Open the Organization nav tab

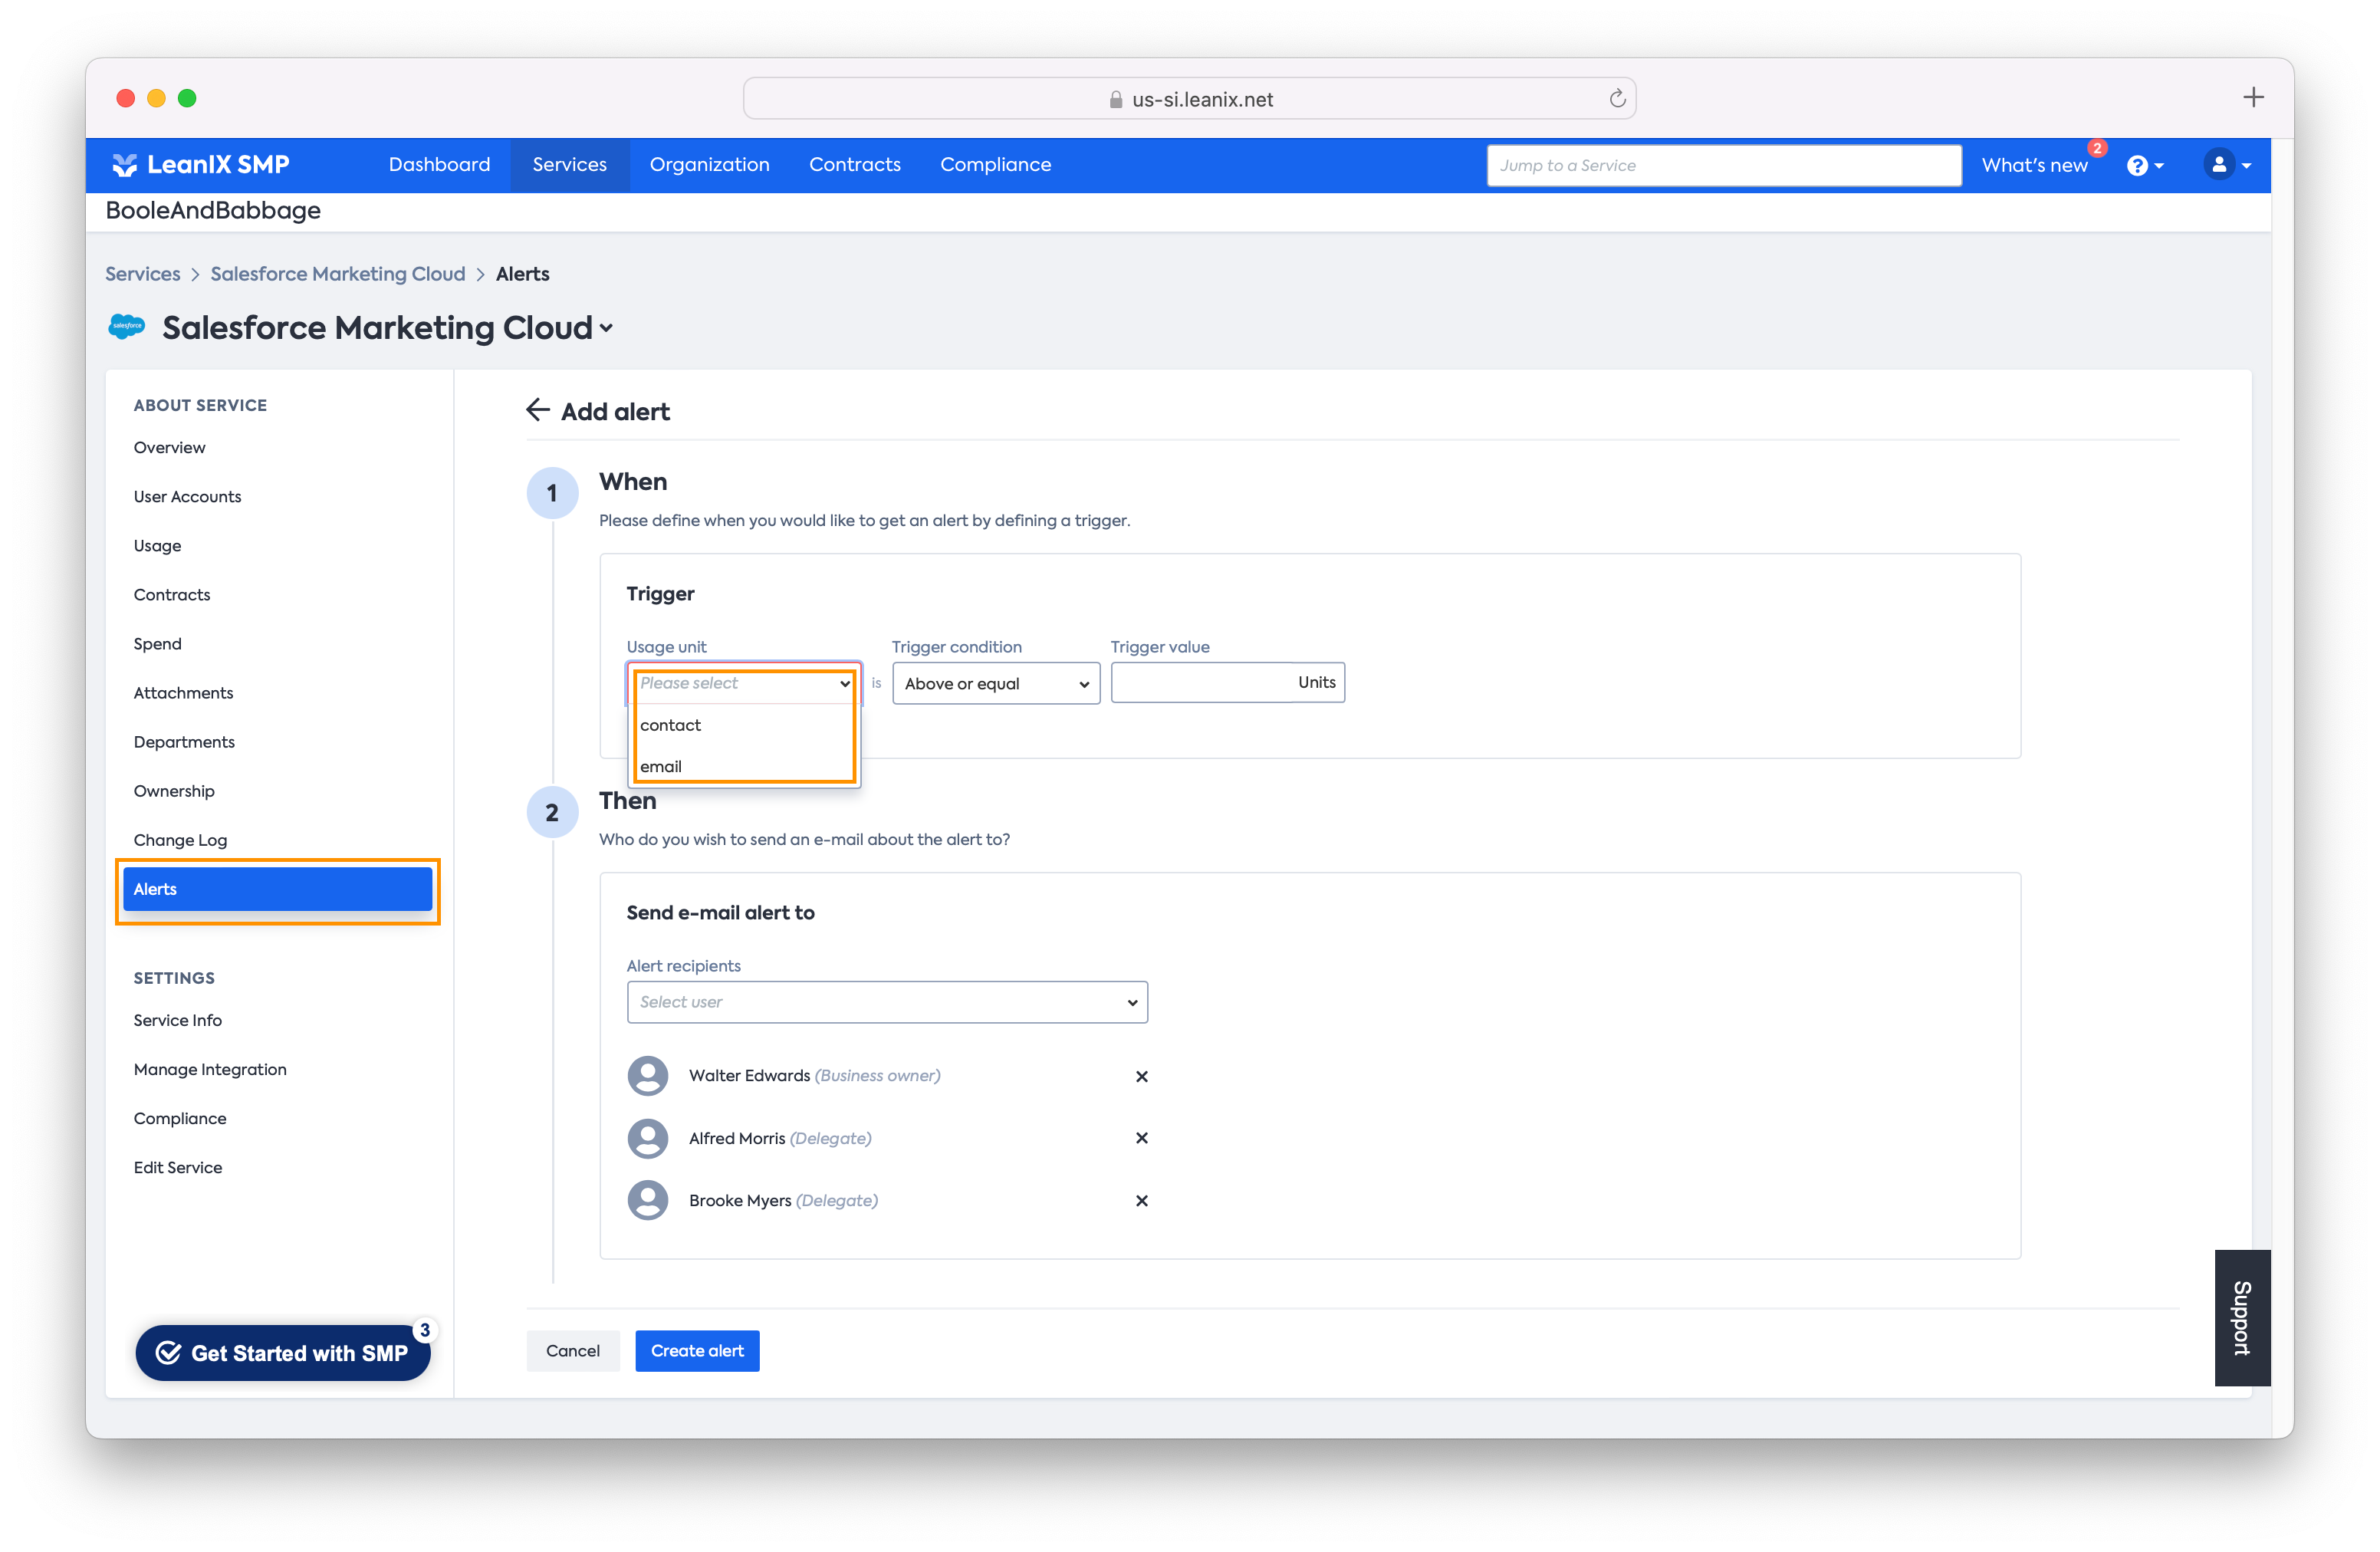709,165
